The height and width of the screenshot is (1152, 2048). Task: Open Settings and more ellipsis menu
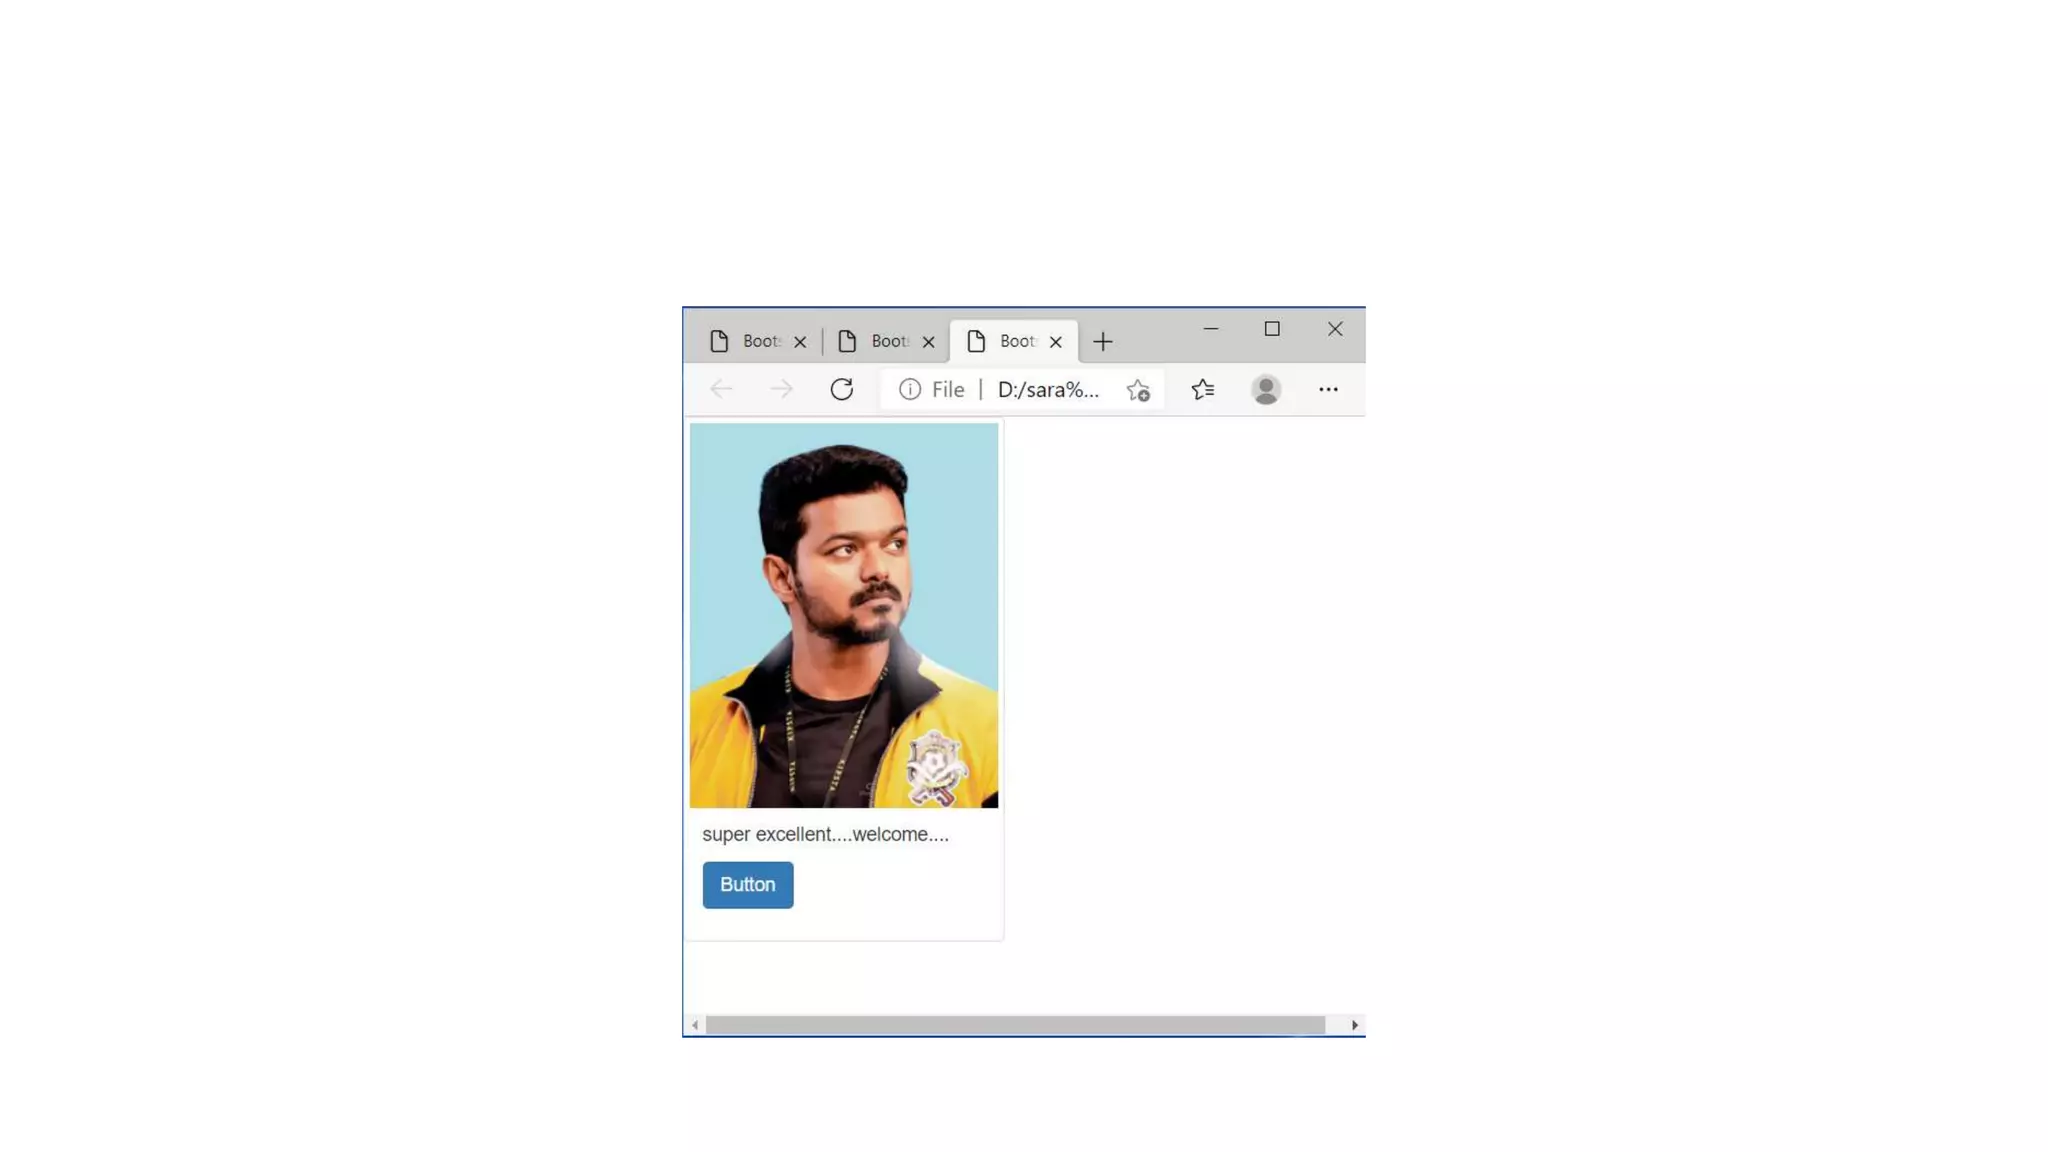(x=1328, y=389)
